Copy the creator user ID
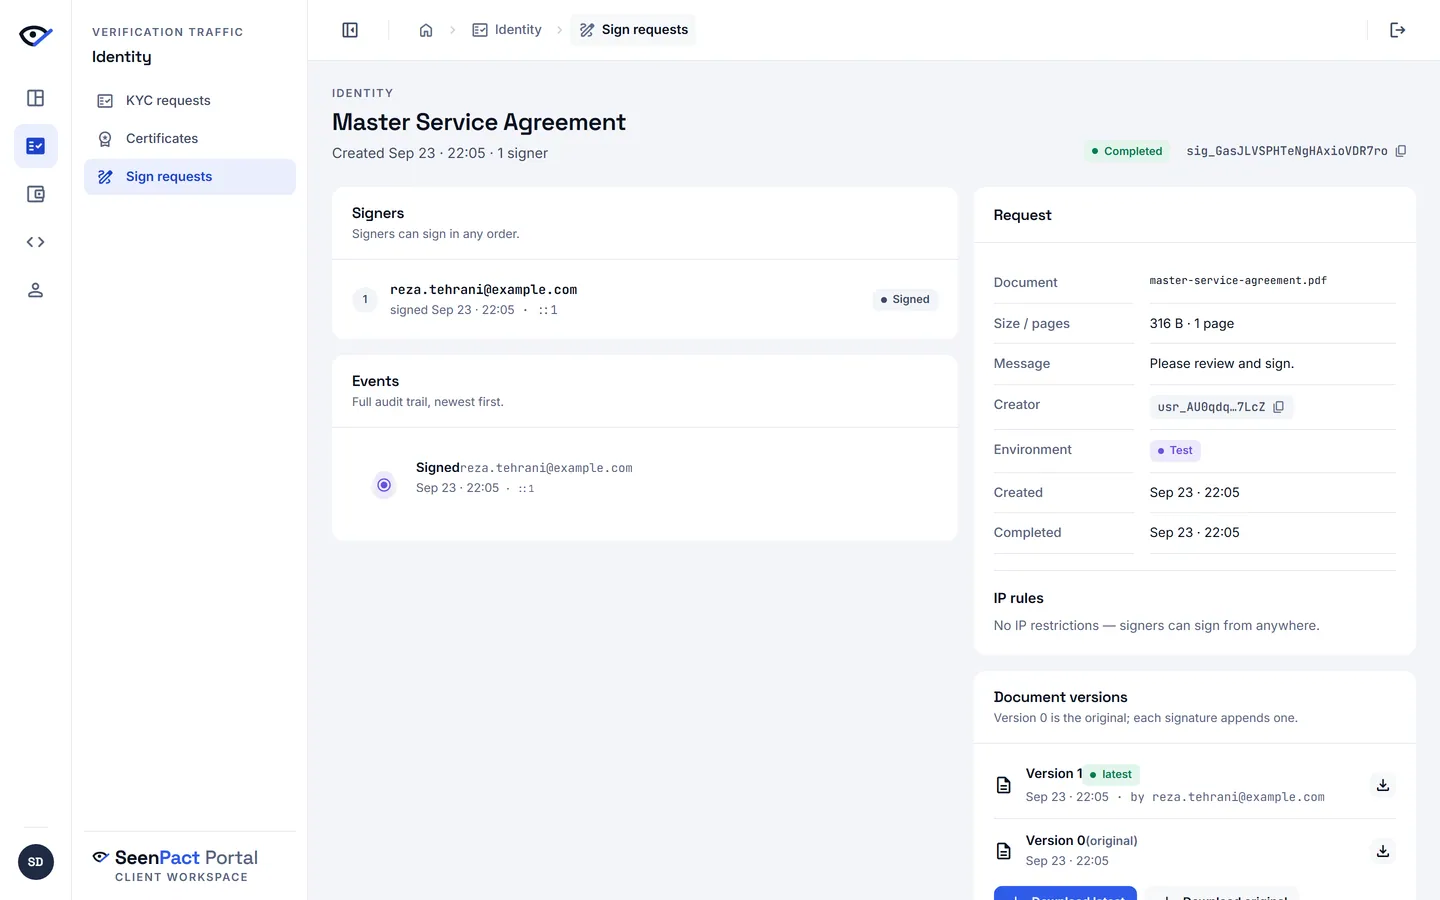Viewport: 1440px width, 900px height. [x=1278, y=407]
